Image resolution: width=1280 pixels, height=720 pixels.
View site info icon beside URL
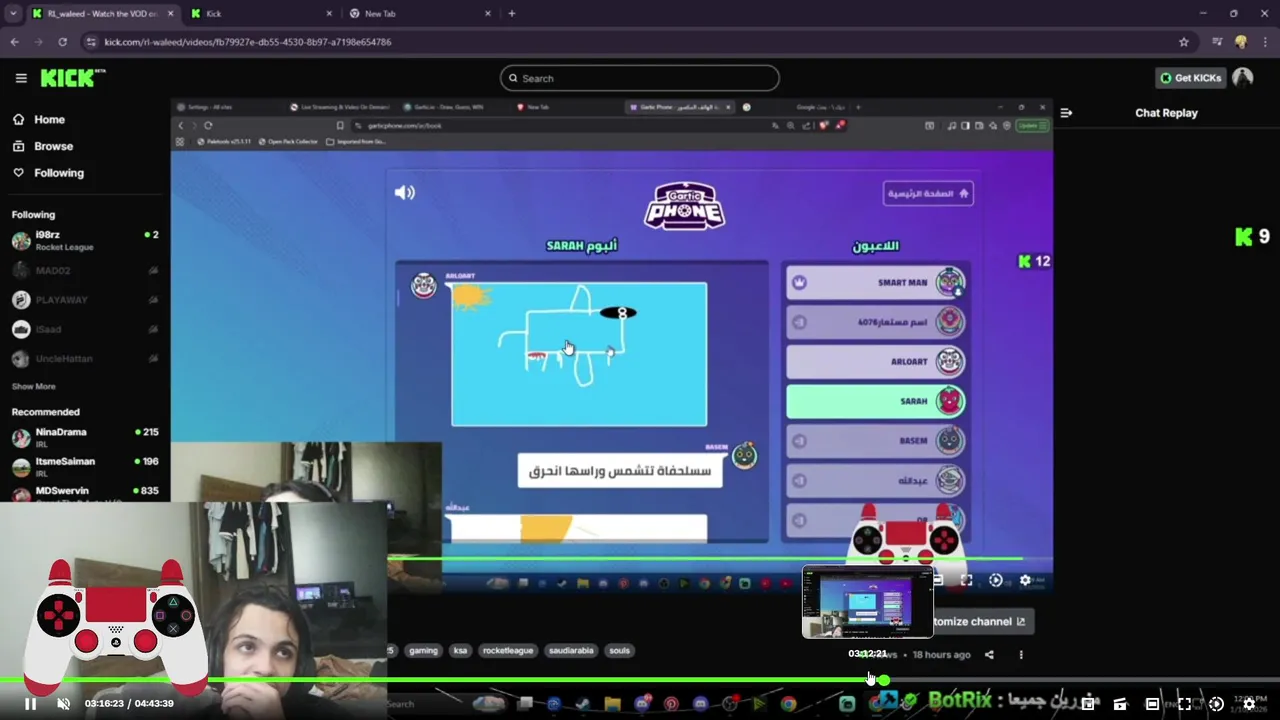pyautogui.click(x=92, y=42)
